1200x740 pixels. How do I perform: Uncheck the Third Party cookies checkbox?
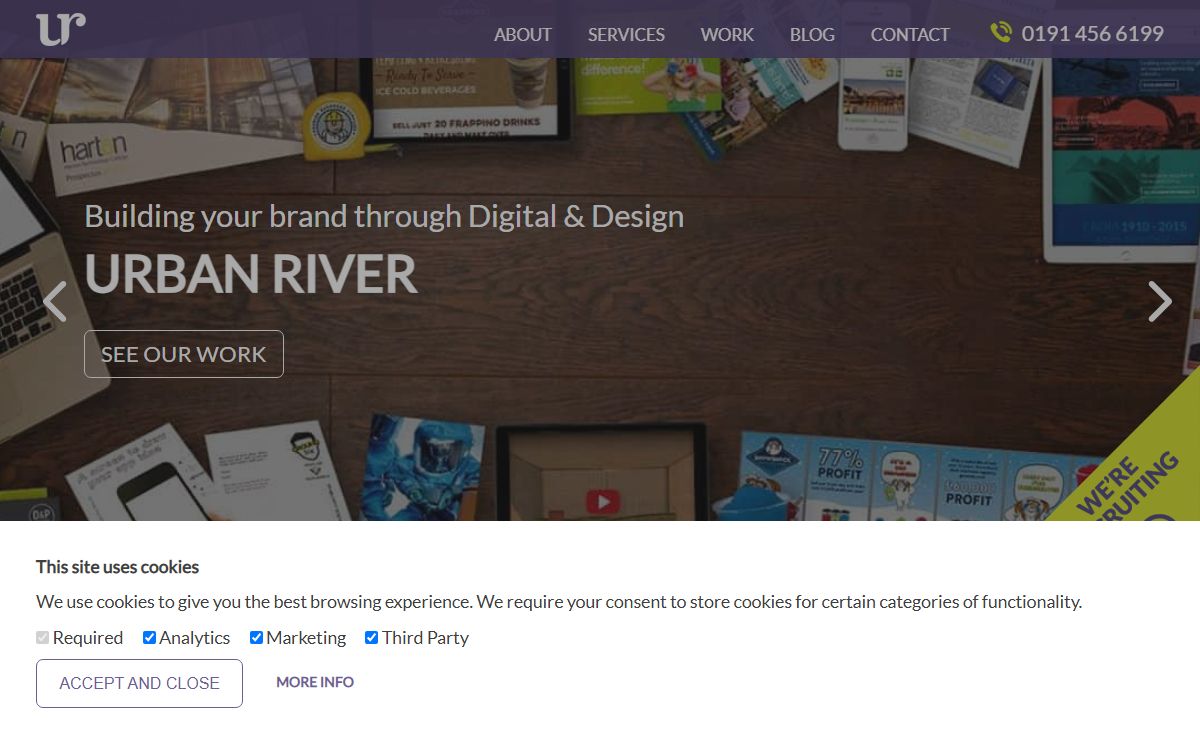371,638
